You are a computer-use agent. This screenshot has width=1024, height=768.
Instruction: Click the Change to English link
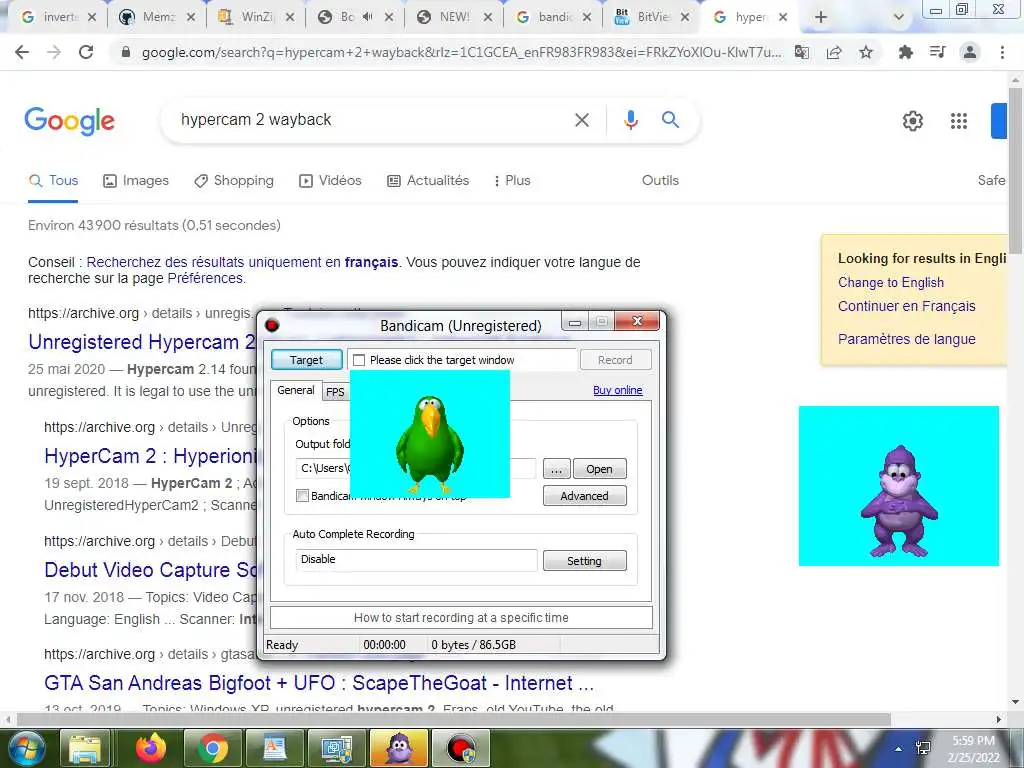click(891, 282)
